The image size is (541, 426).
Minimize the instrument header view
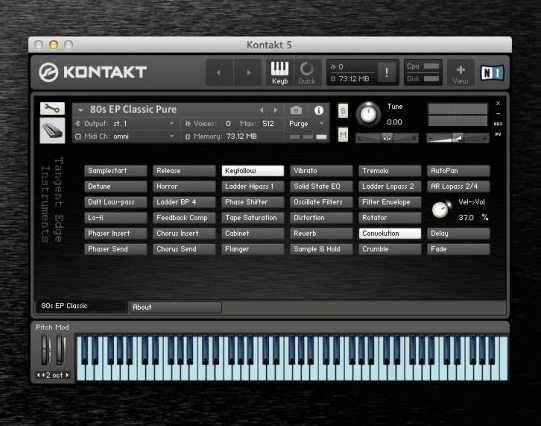point(498,113)
